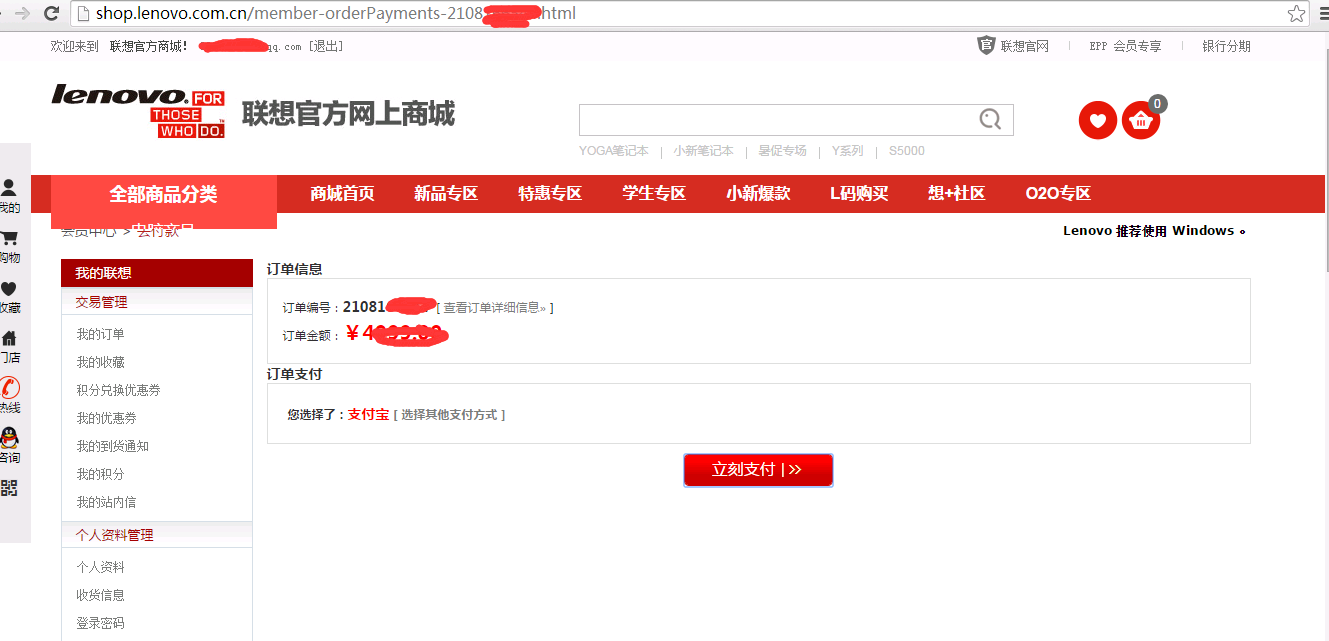The width and height of the screenshot is (1329, 641).
Task: Open 收货信息 in sidebar
Action: click(x=101, y=595)
